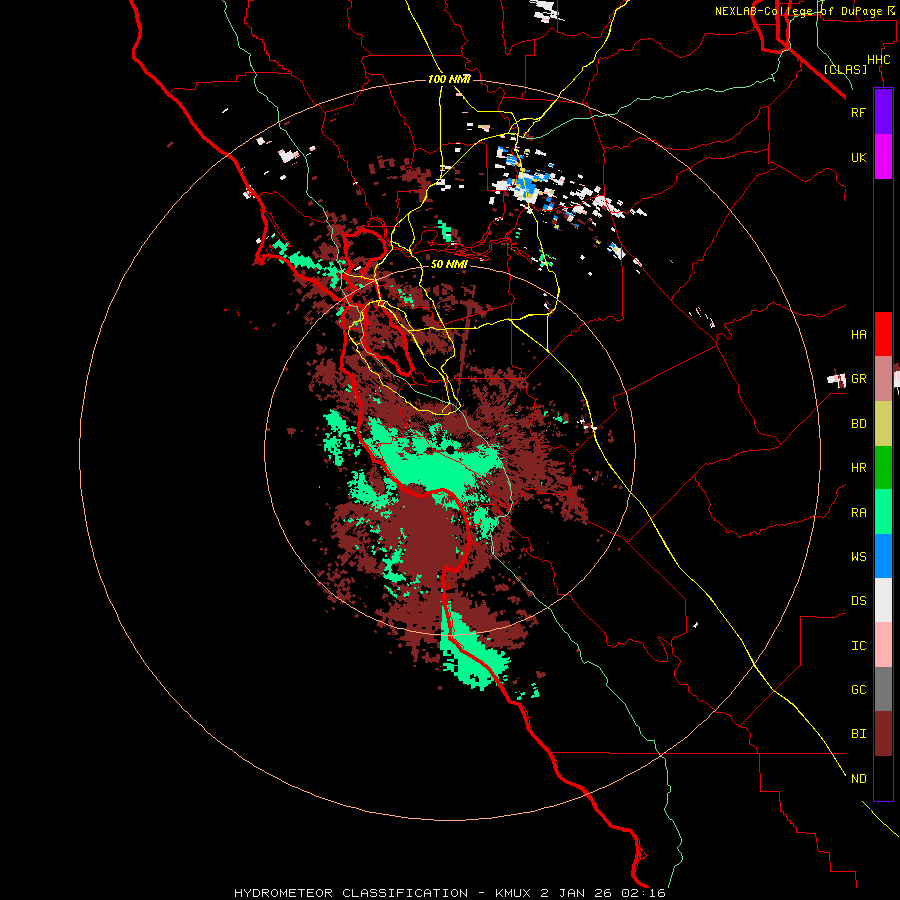Click the HR green legend swatch

click(x=883, y=468)
